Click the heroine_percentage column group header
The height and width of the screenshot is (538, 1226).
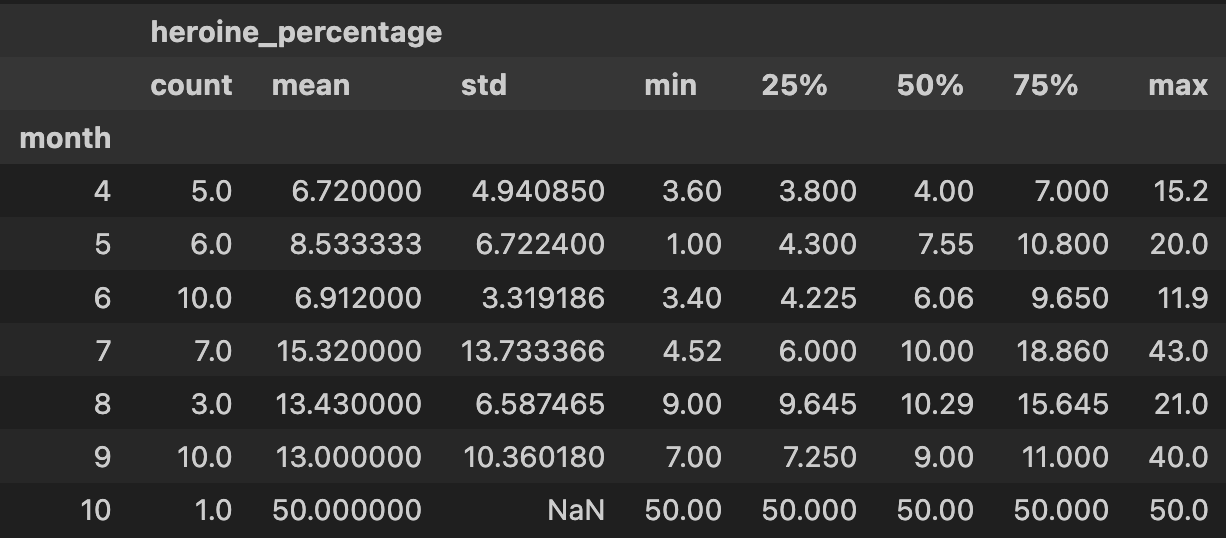tap(296, 32)
